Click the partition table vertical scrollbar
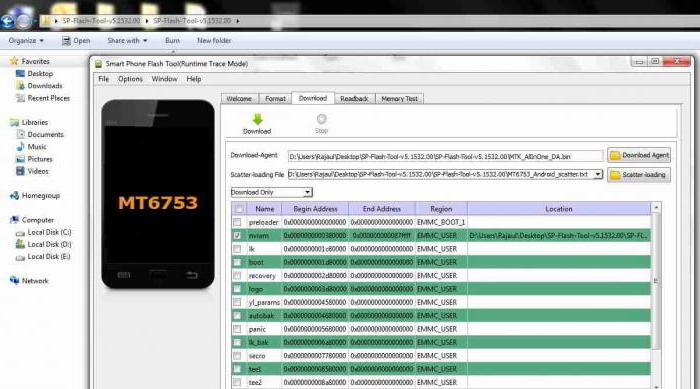 (656, 295)
